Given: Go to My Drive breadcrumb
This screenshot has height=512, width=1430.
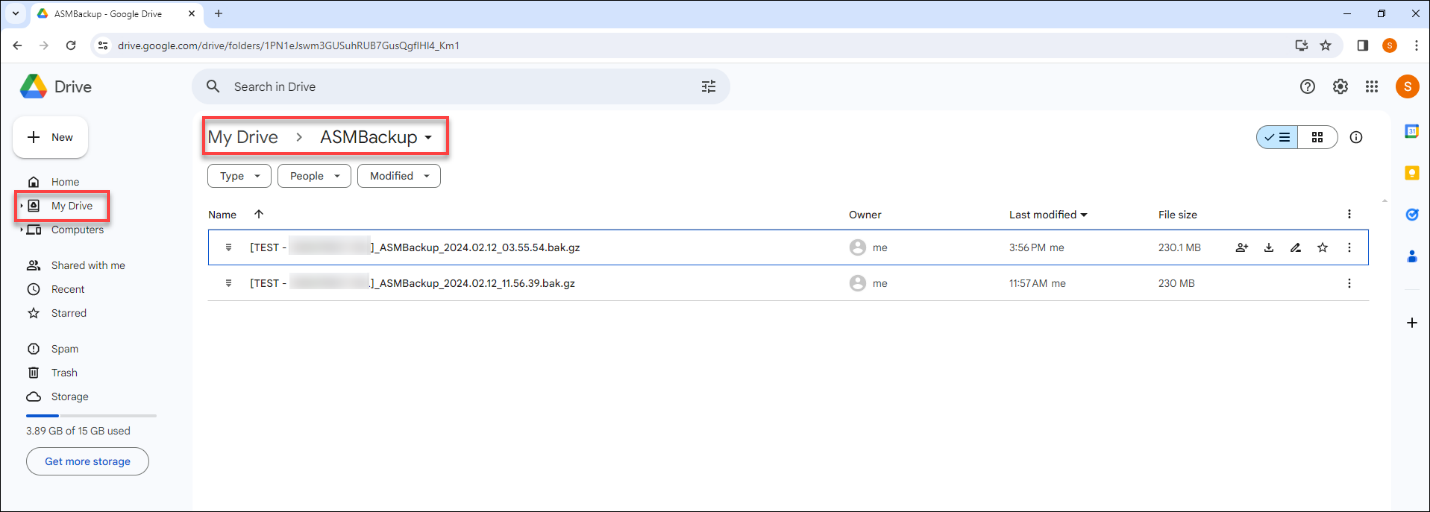Looking at the screenshot, I should coord(243,138).
